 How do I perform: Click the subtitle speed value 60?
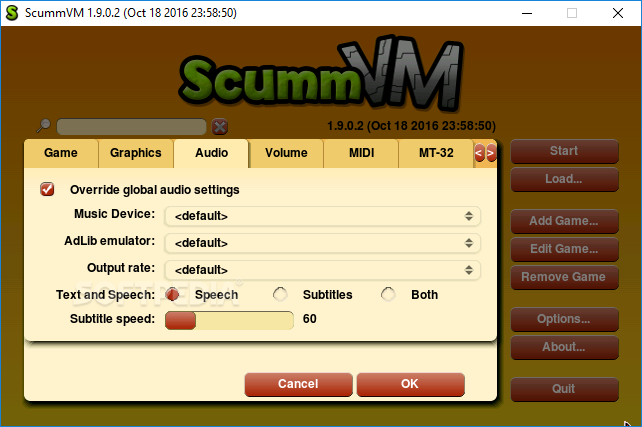pos(310,319)
